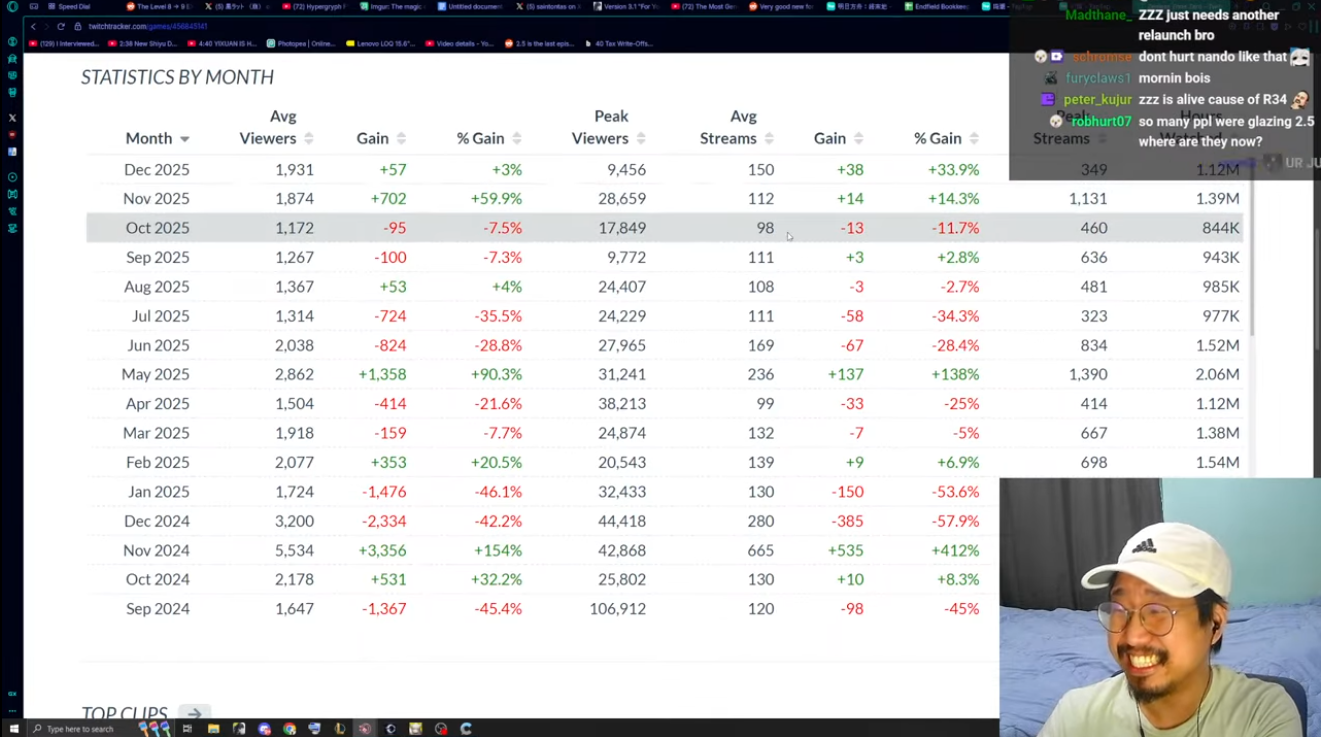The image size is (1321, 737).
Task: Open the 'I Interviewed...' bookmark
Action: (64, 44)
